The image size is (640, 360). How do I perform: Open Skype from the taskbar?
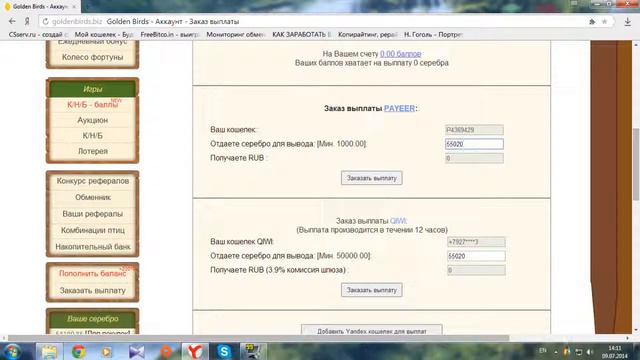click(x=224, y=351)
